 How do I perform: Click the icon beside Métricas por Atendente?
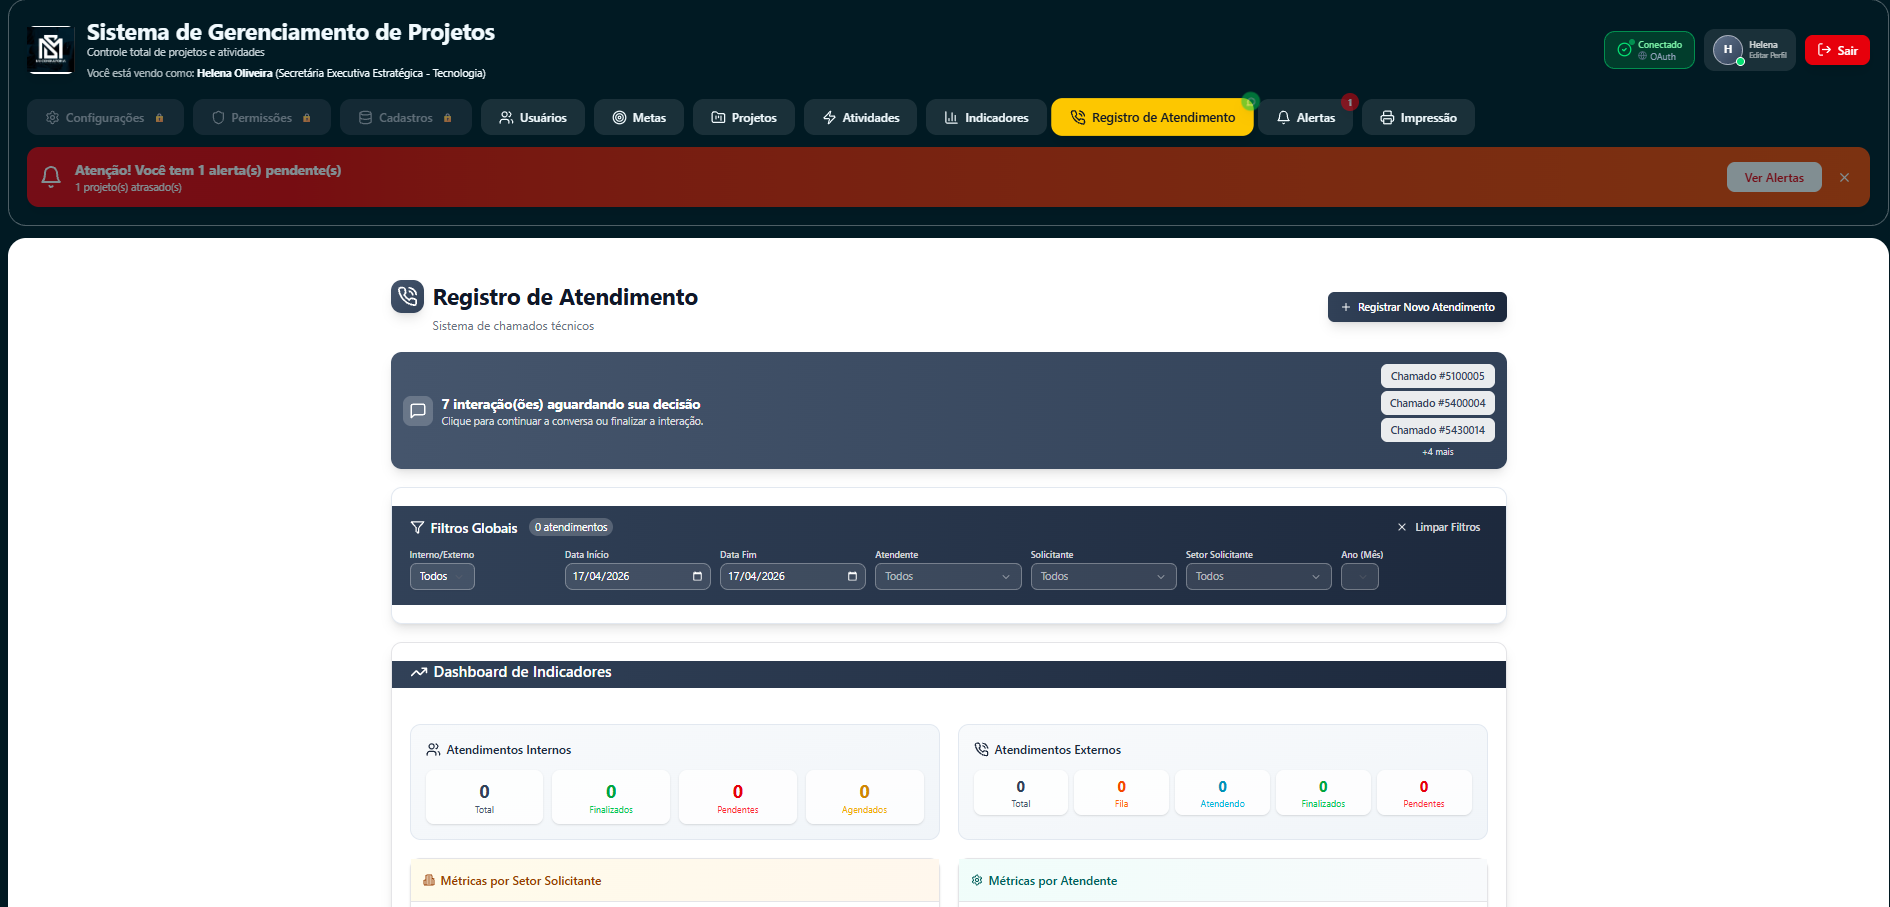click(977, 880)
